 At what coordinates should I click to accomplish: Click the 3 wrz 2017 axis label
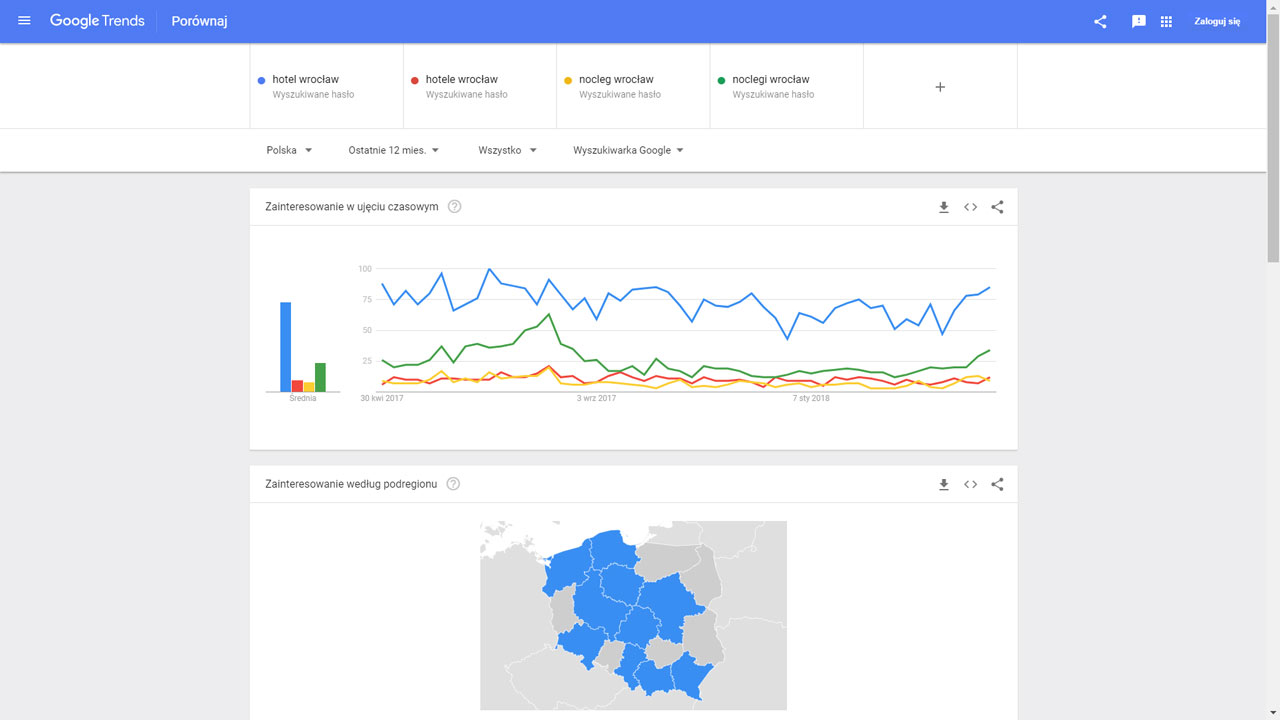pos(596,398)
